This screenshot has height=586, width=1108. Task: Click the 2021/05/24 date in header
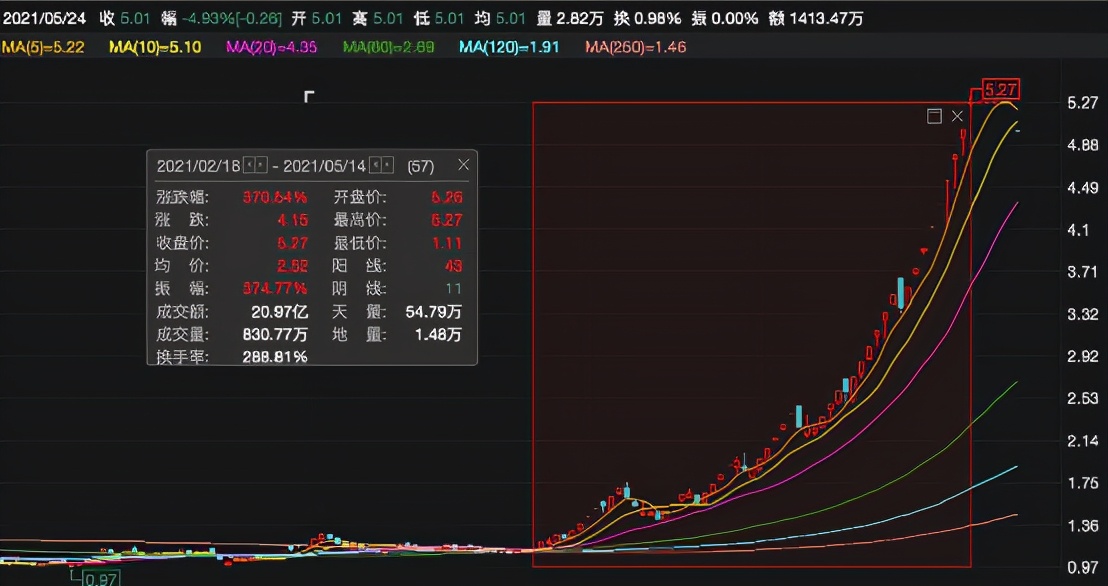pyautogui.click(x=43, y=19)
